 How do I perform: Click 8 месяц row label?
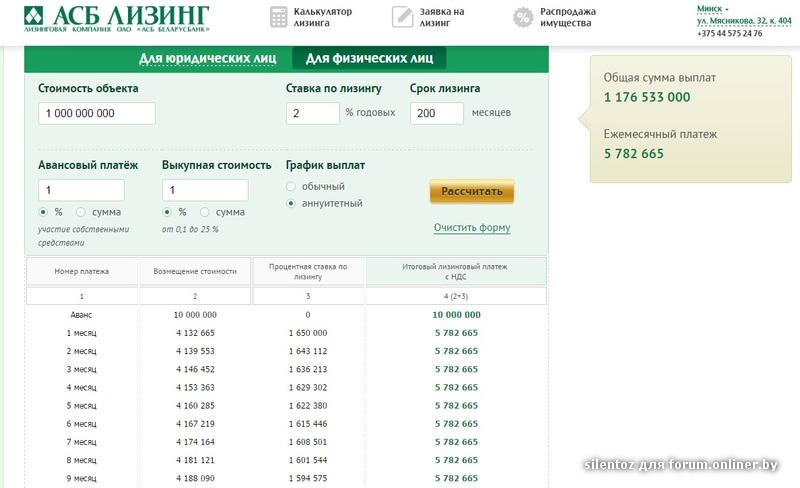click(82, 460)
